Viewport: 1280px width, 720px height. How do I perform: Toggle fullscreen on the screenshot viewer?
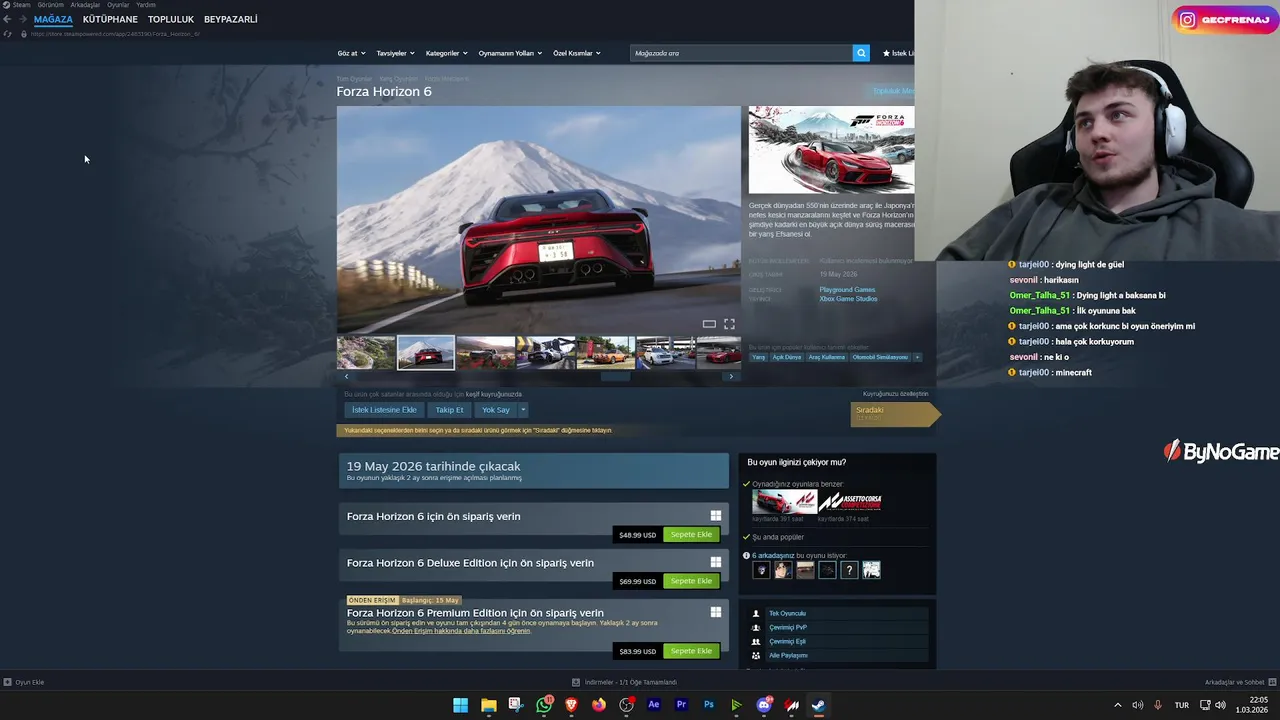(x=729, y=324)
